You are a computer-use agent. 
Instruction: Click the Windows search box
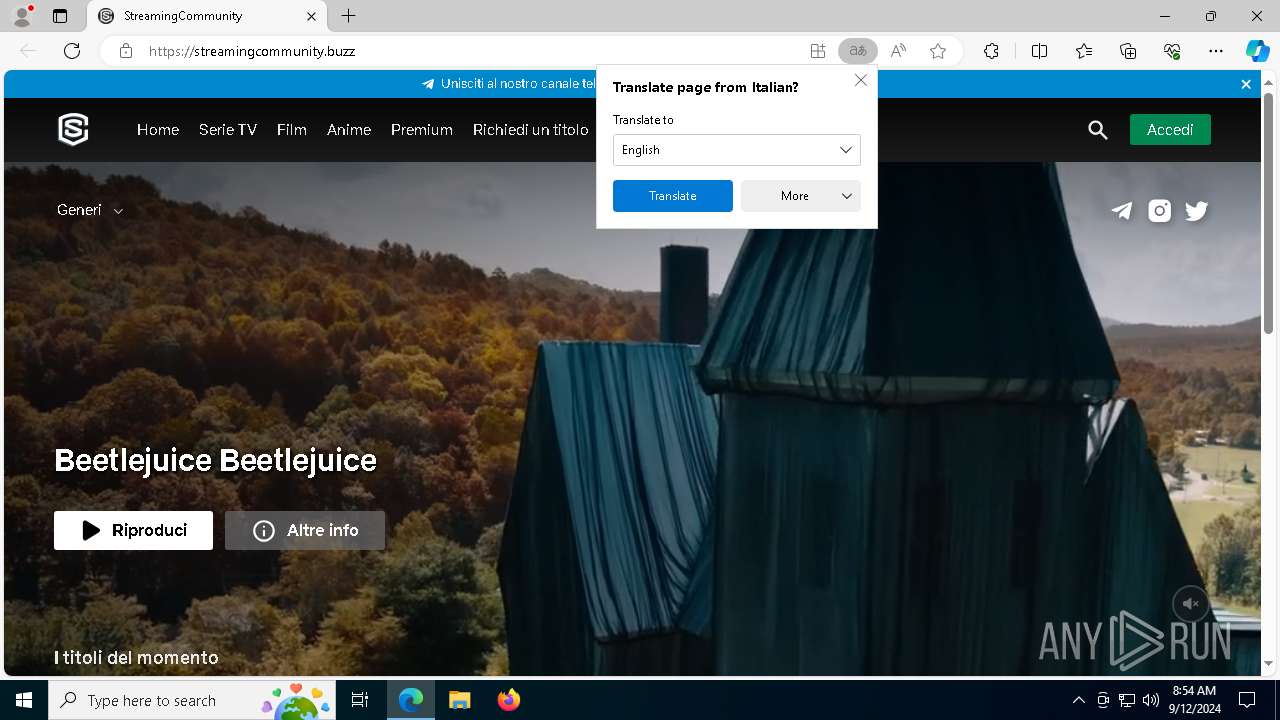193,700
